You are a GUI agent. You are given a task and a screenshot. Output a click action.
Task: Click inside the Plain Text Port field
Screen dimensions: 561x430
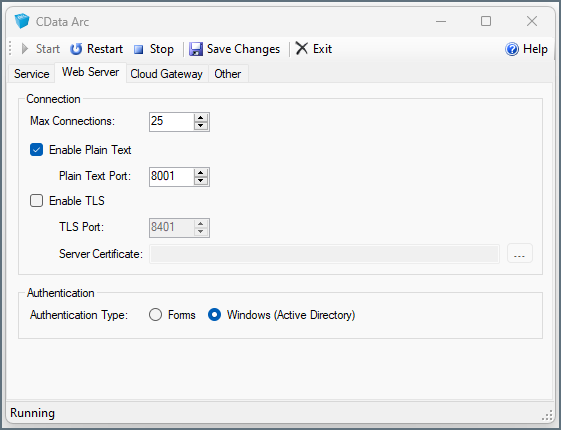pos(172,176)
